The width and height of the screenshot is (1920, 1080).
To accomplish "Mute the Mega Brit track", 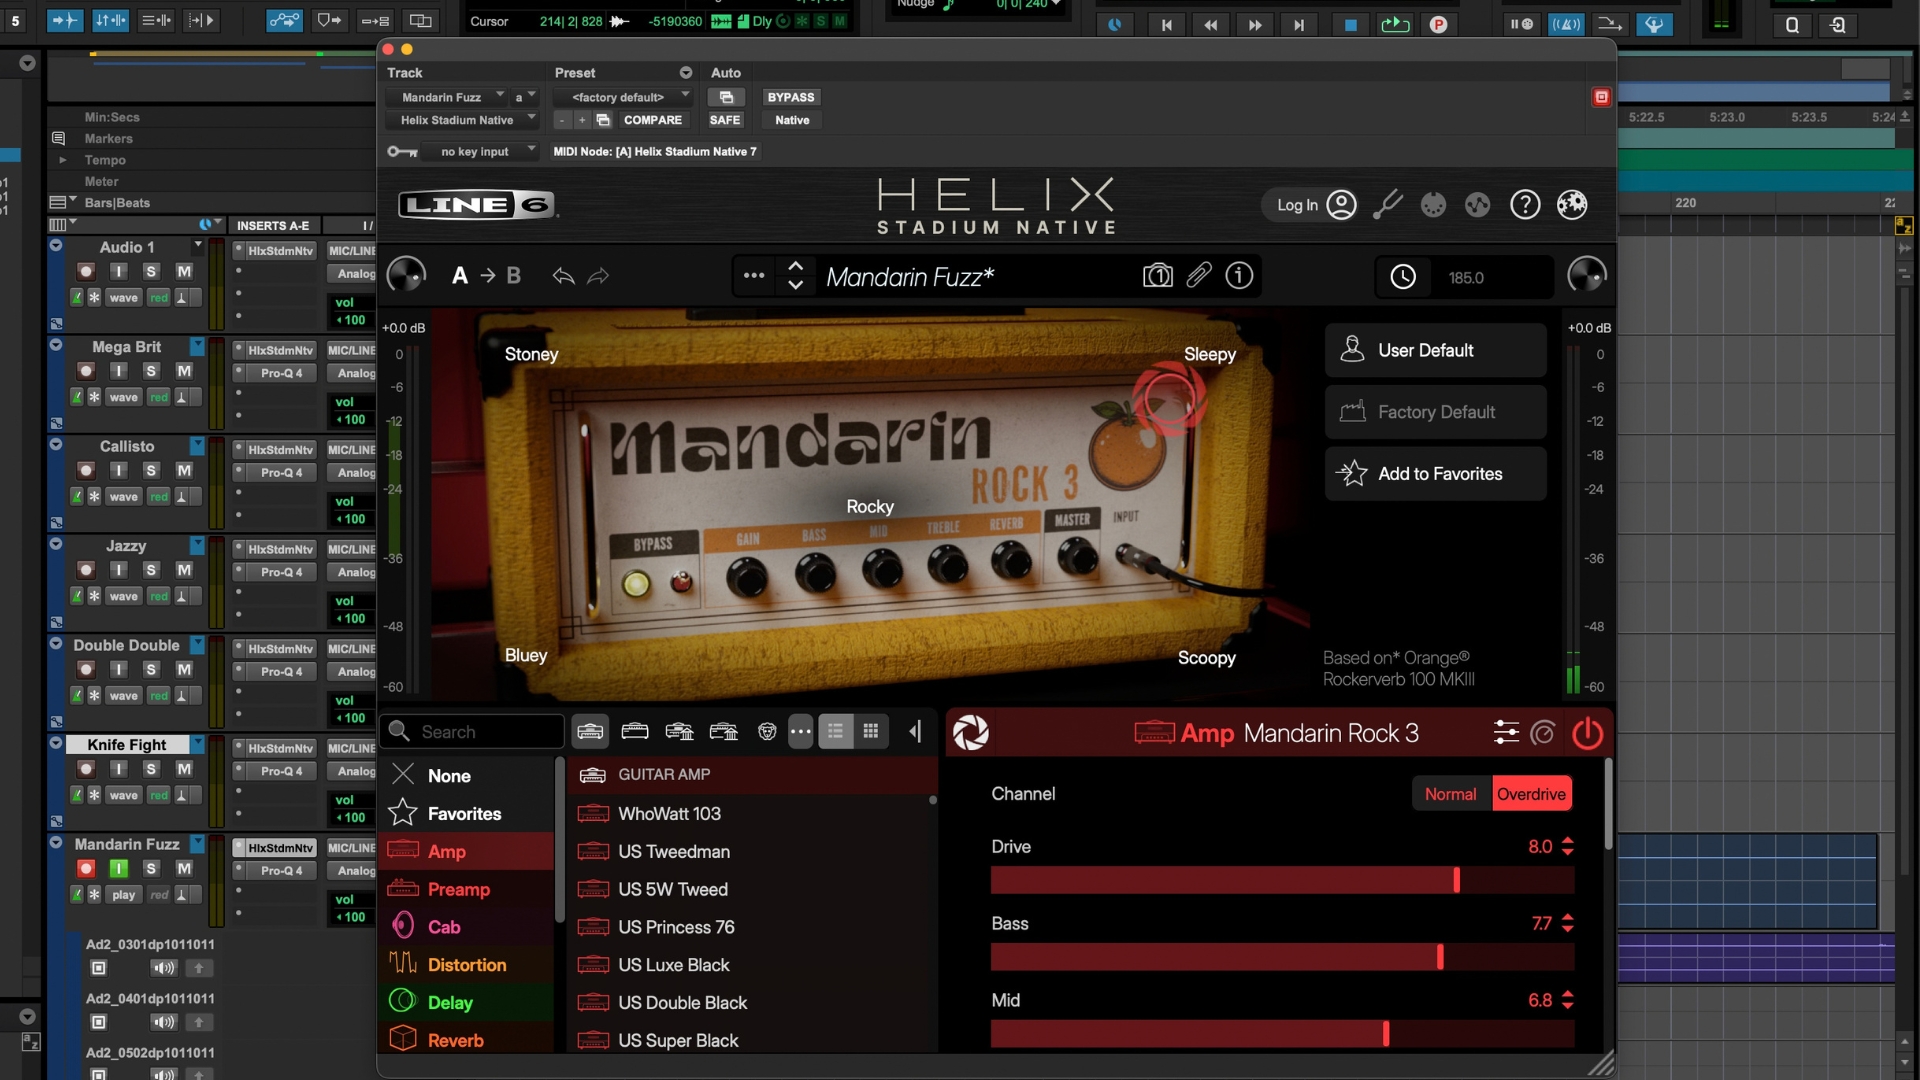I will [184, 371].
